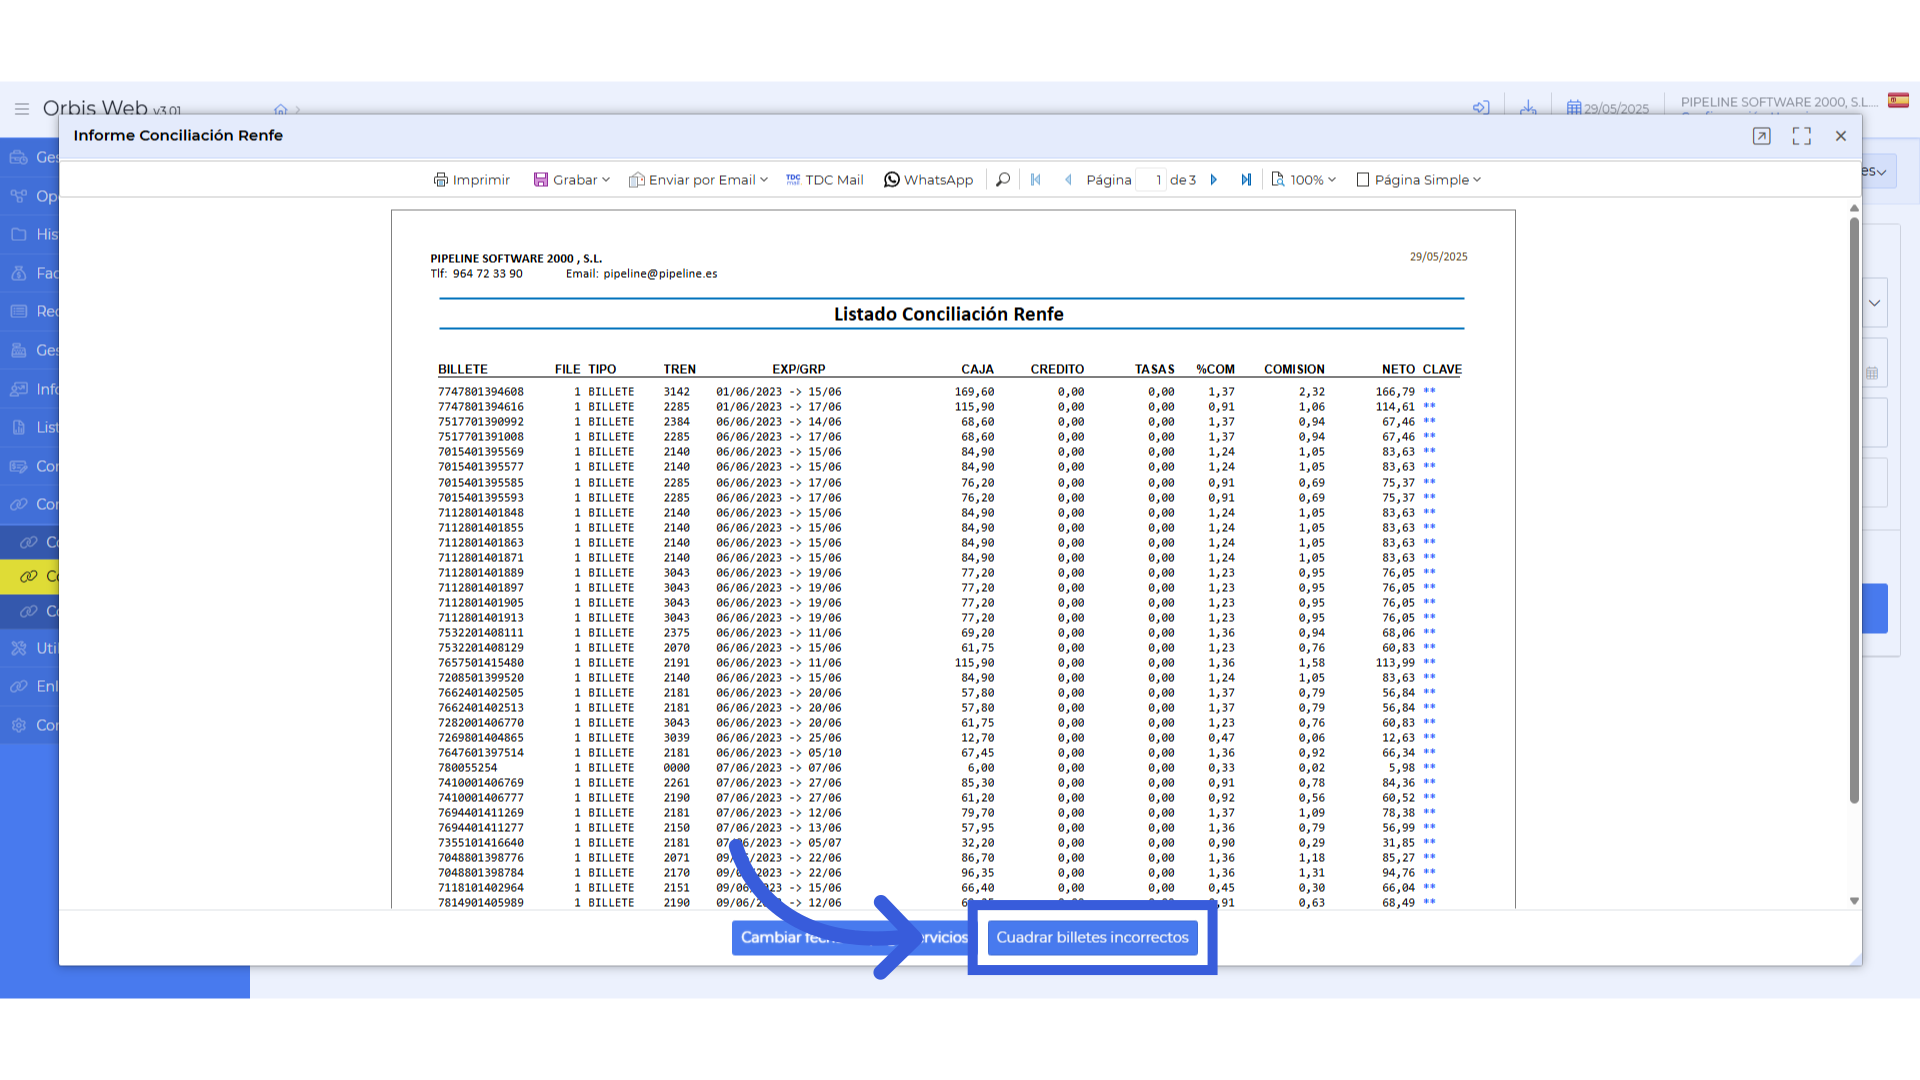
Task: Click the Listado Conciliación Renfe title
Action: point(948,314)
